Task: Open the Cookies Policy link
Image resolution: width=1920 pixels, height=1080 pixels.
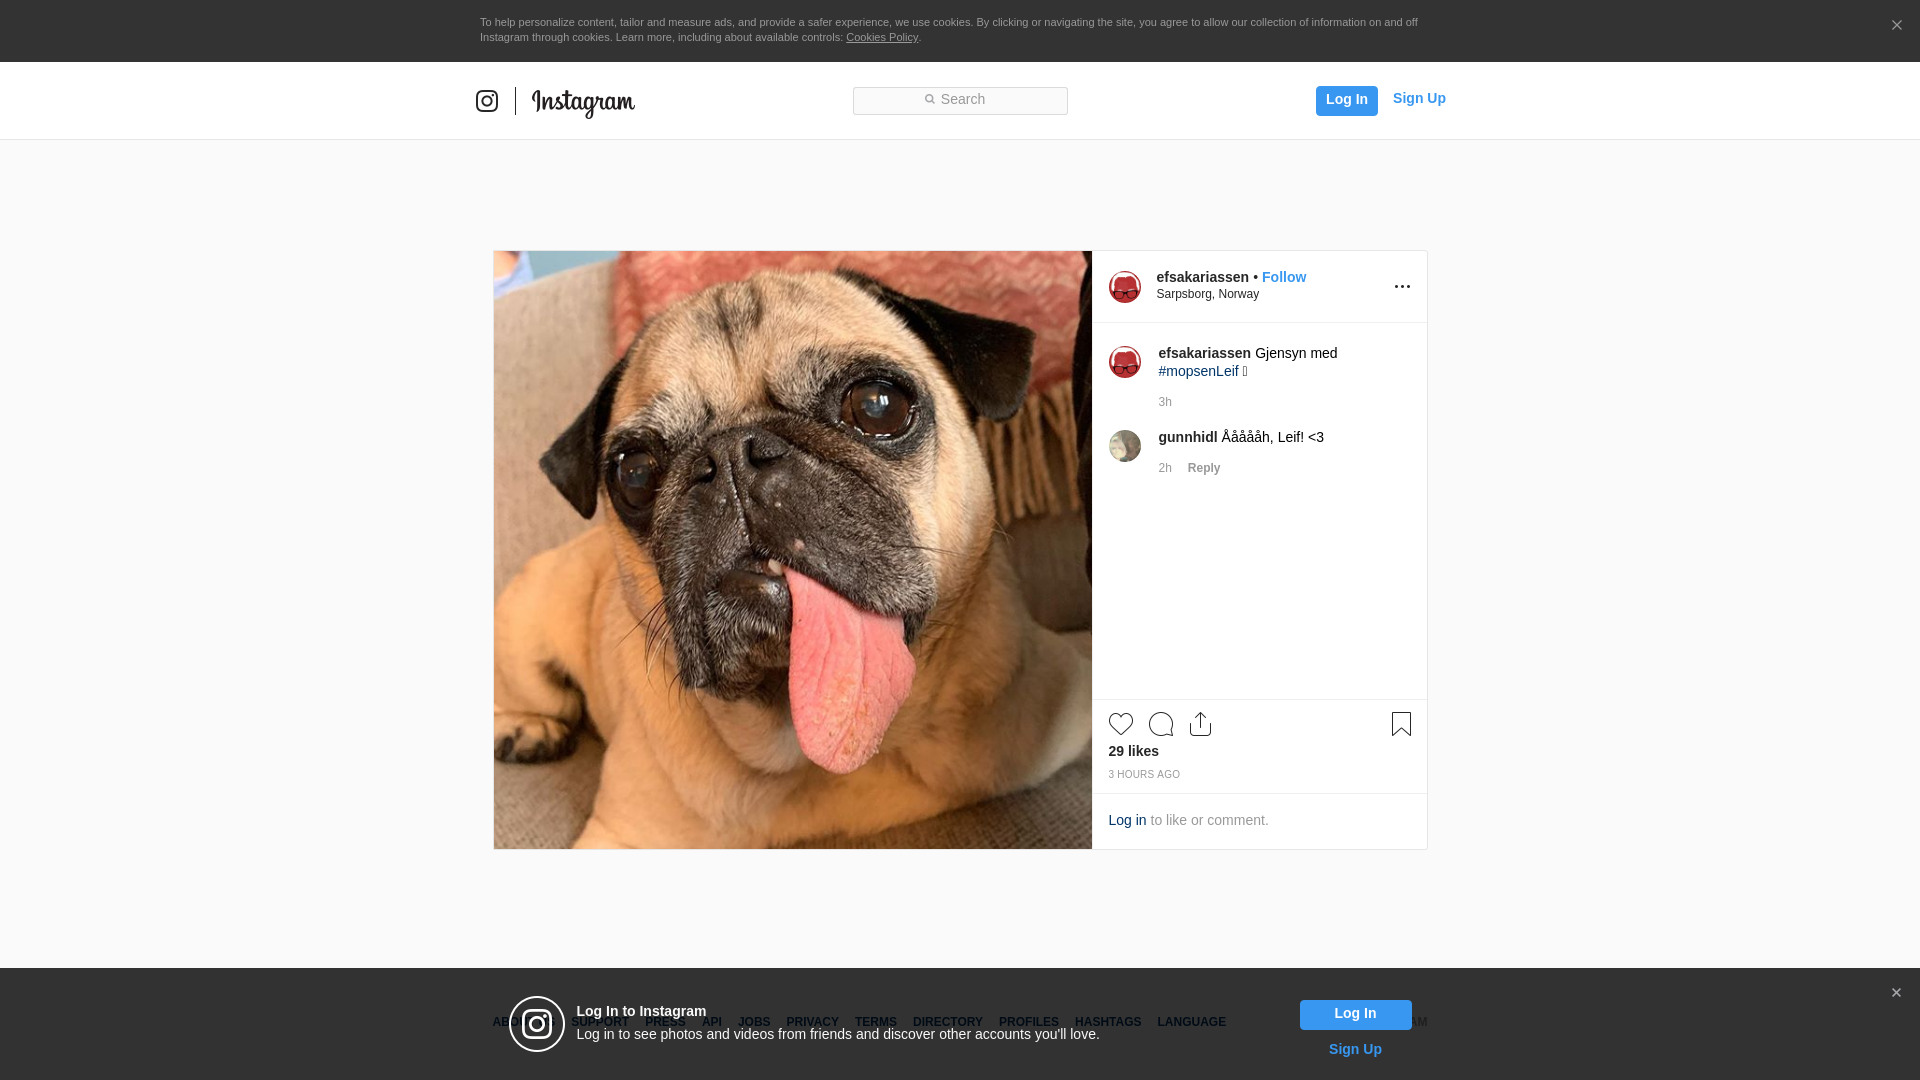Action: 882,37
